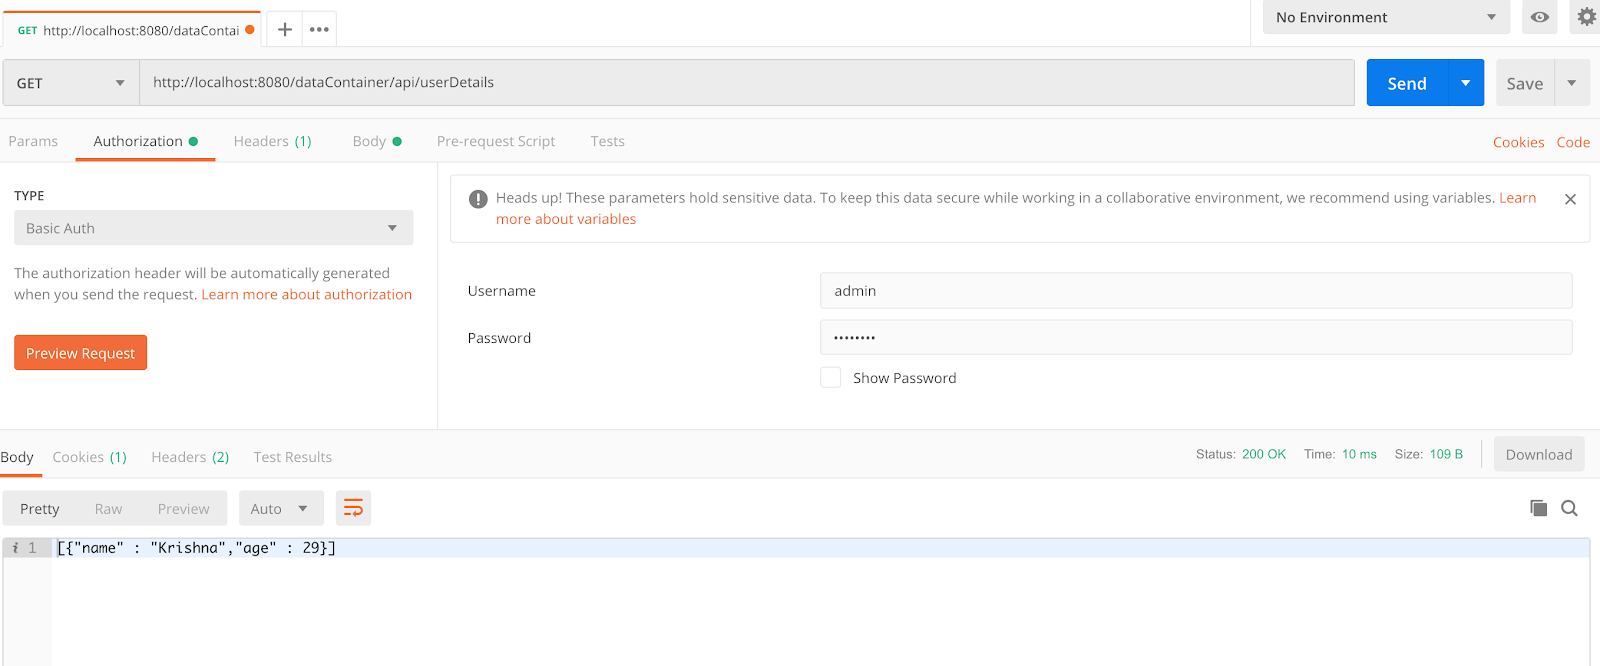Switch response view to Preview
The width and height of the screenshot is (1600, 666).
(x=183, y=509)
